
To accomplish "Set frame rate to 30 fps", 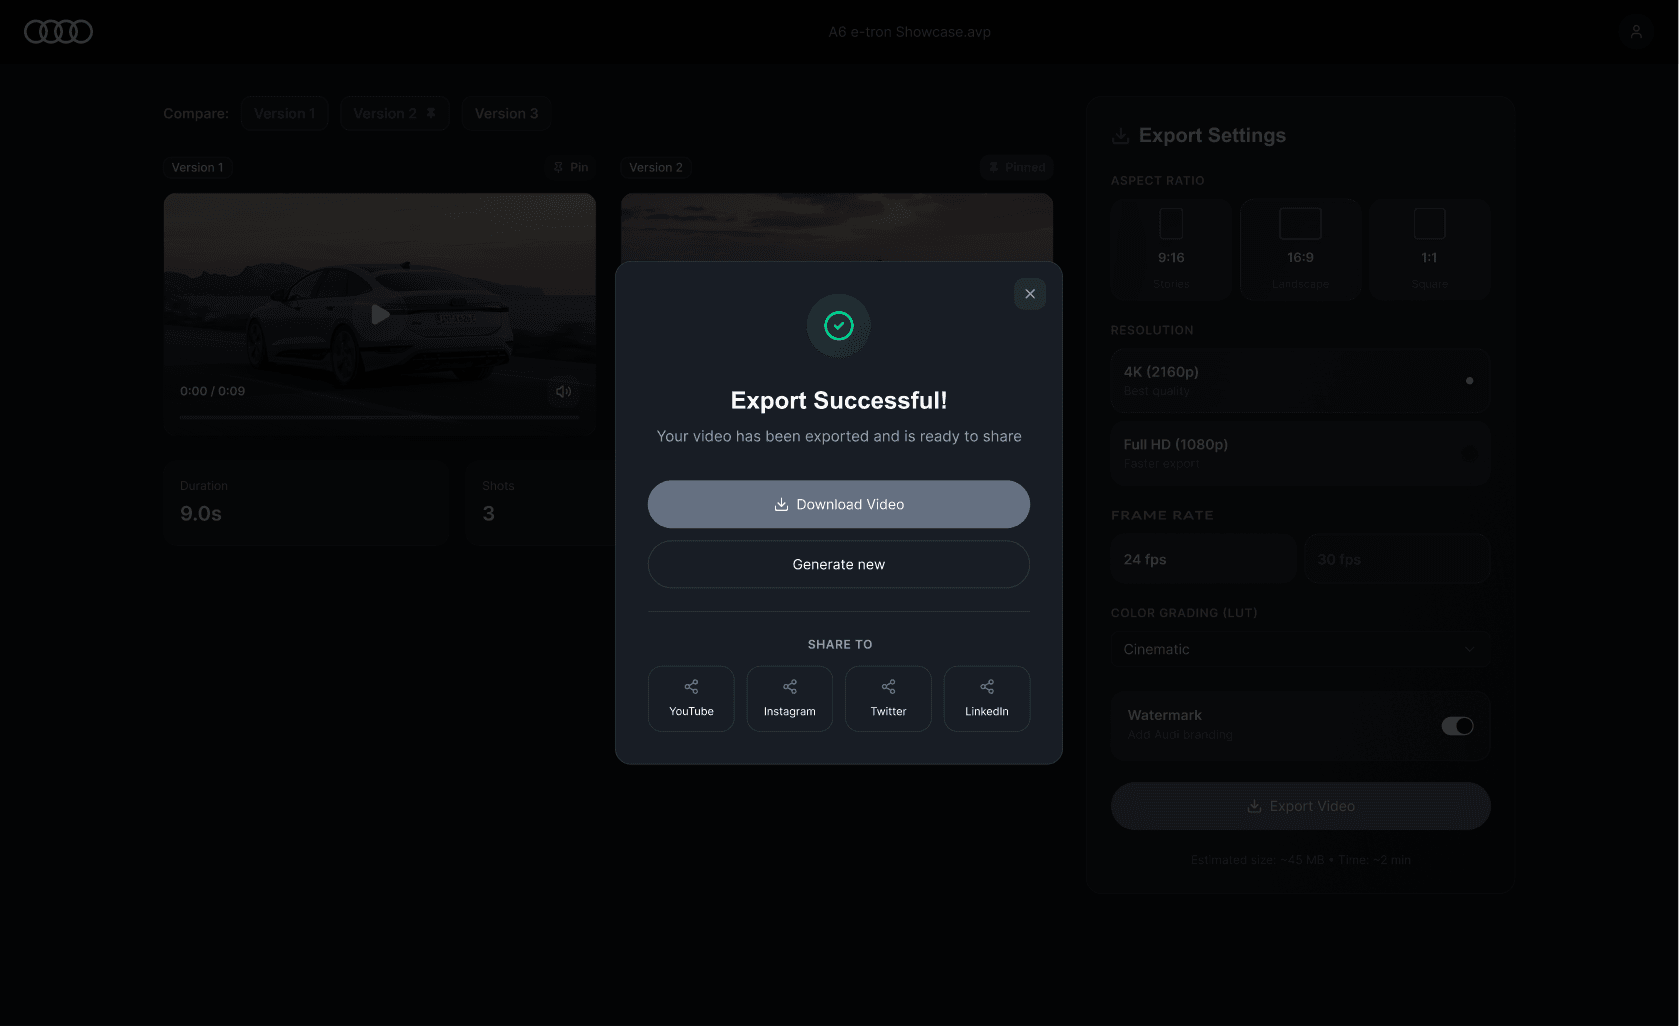I will (x=1398, y=559).
